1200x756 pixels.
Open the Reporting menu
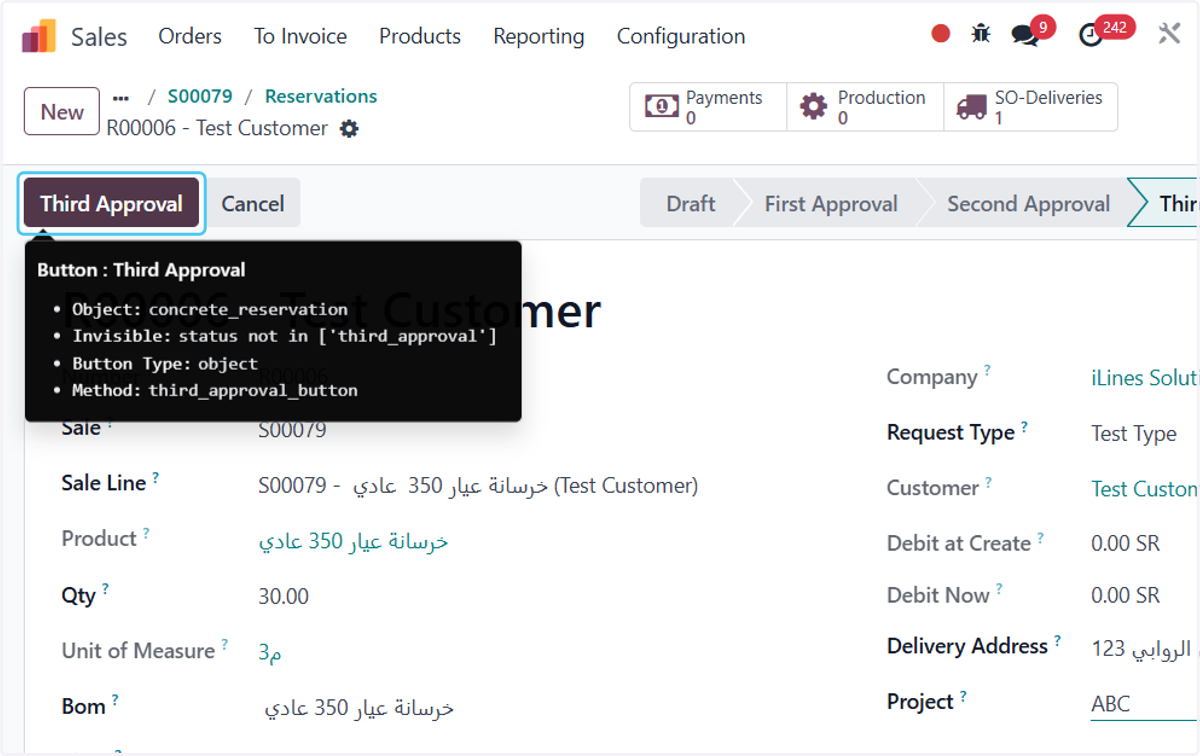(x=539, y=37)
